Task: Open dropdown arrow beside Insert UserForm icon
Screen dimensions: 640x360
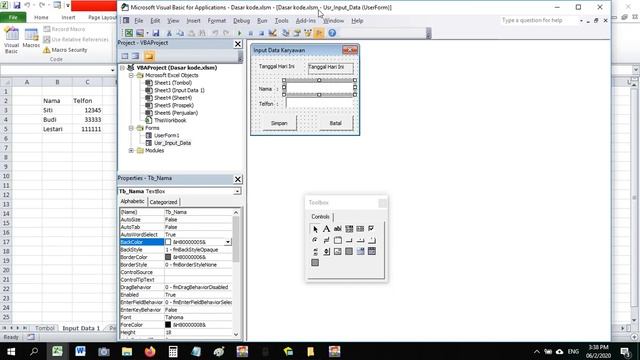Action: point(147,33)
